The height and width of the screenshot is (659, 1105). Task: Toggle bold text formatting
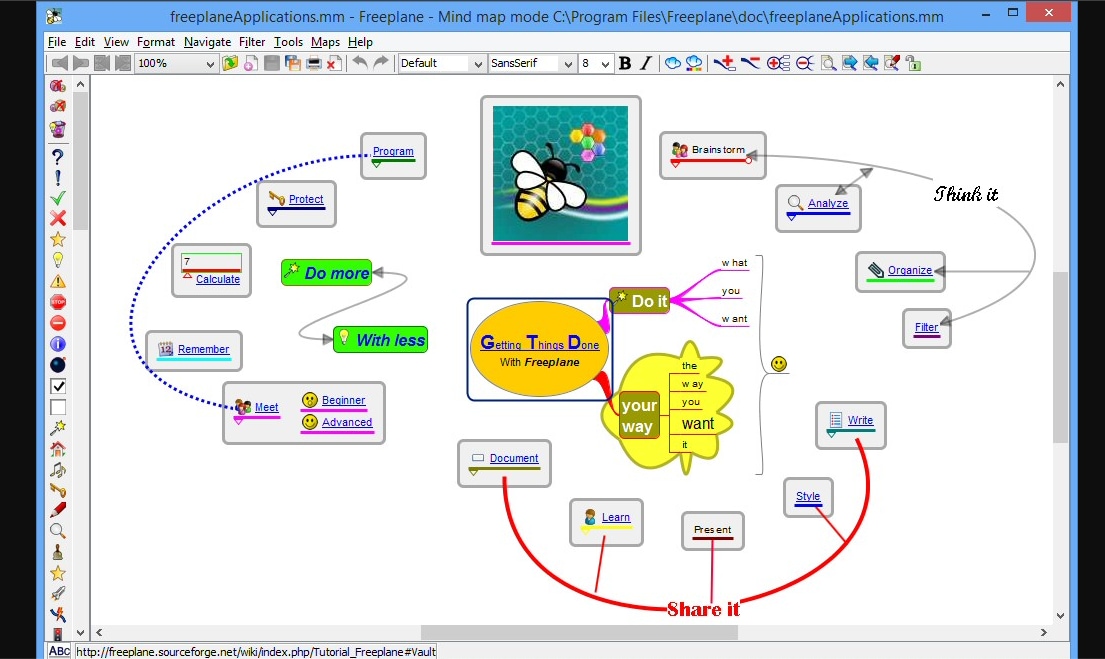pyautogui.click(x=624, y=63)
